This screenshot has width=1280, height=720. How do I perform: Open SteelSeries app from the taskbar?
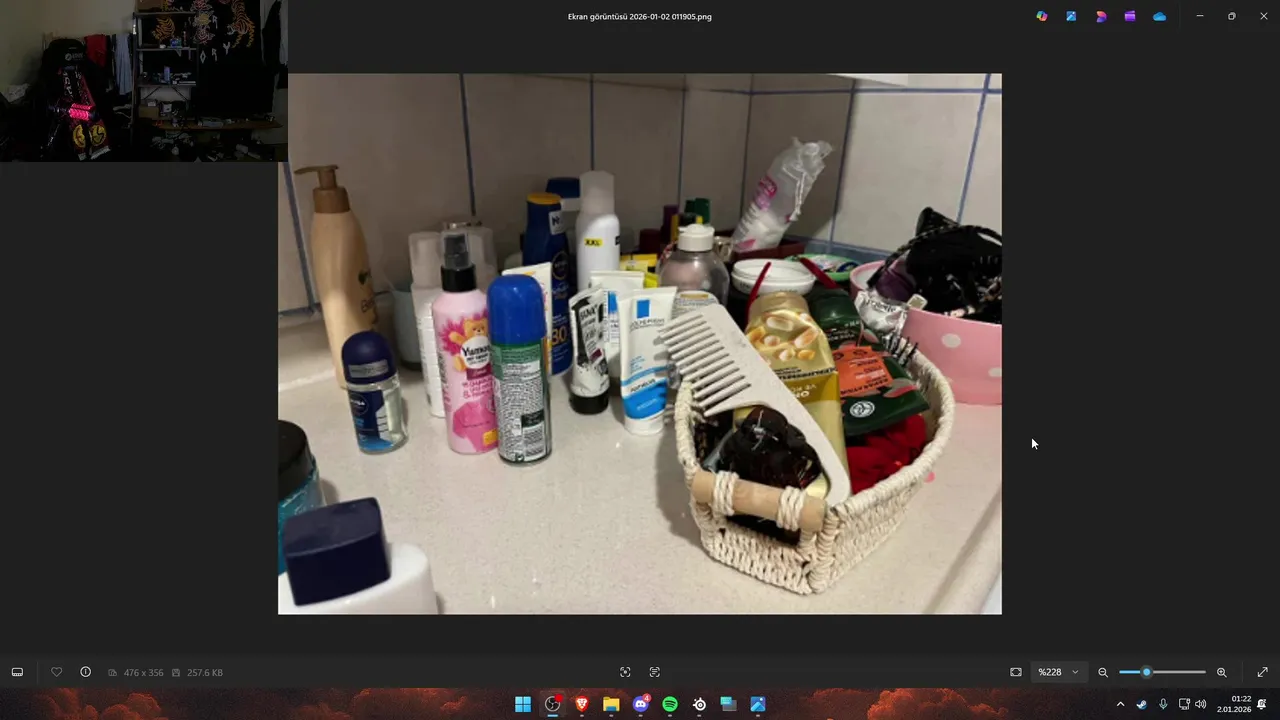tap(700, 704)
